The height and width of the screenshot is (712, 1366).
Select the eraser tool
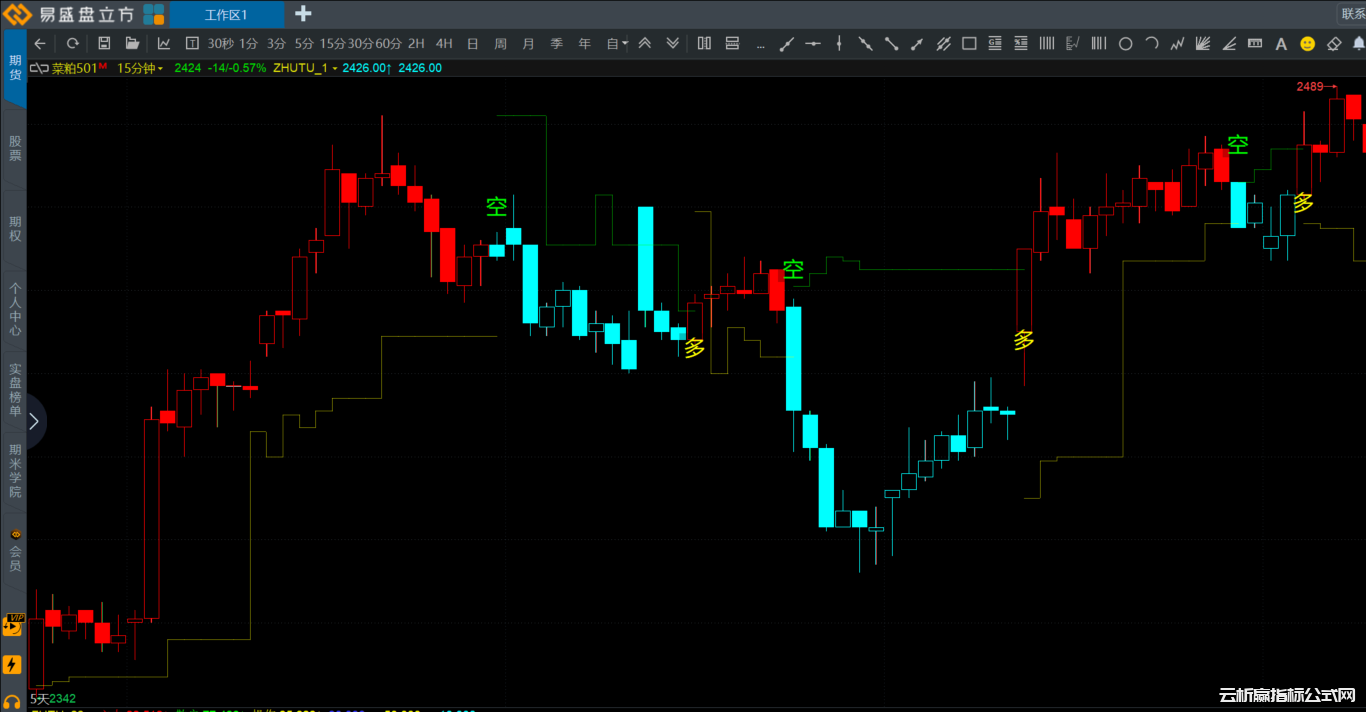tap(1333, 43)
